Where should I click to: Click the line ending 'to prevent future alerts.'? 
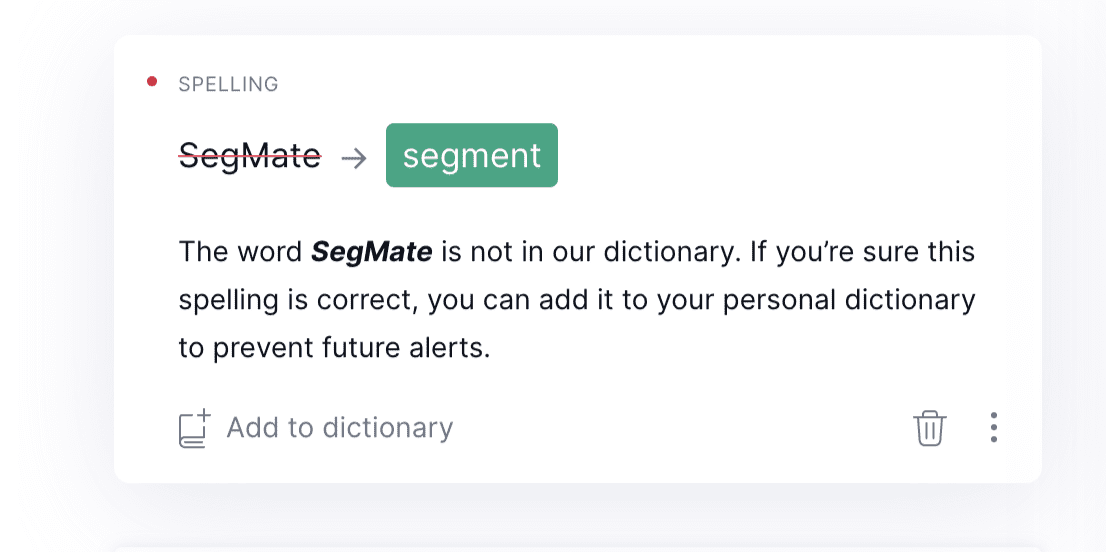(335, 348)
